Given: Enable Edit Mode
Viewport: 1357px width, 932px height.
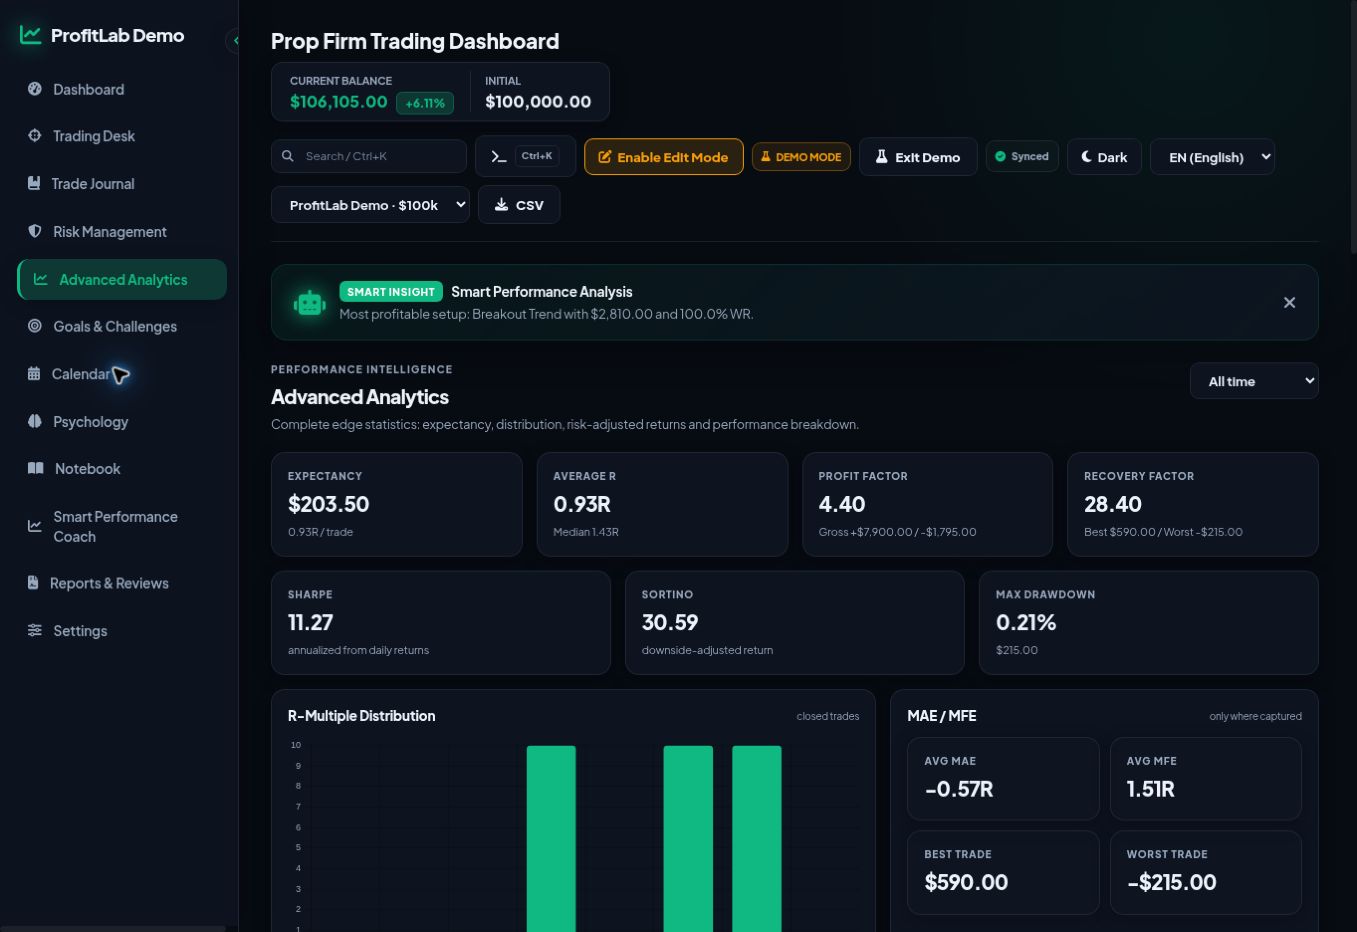Looking at the screenshot, I should 664,157.
